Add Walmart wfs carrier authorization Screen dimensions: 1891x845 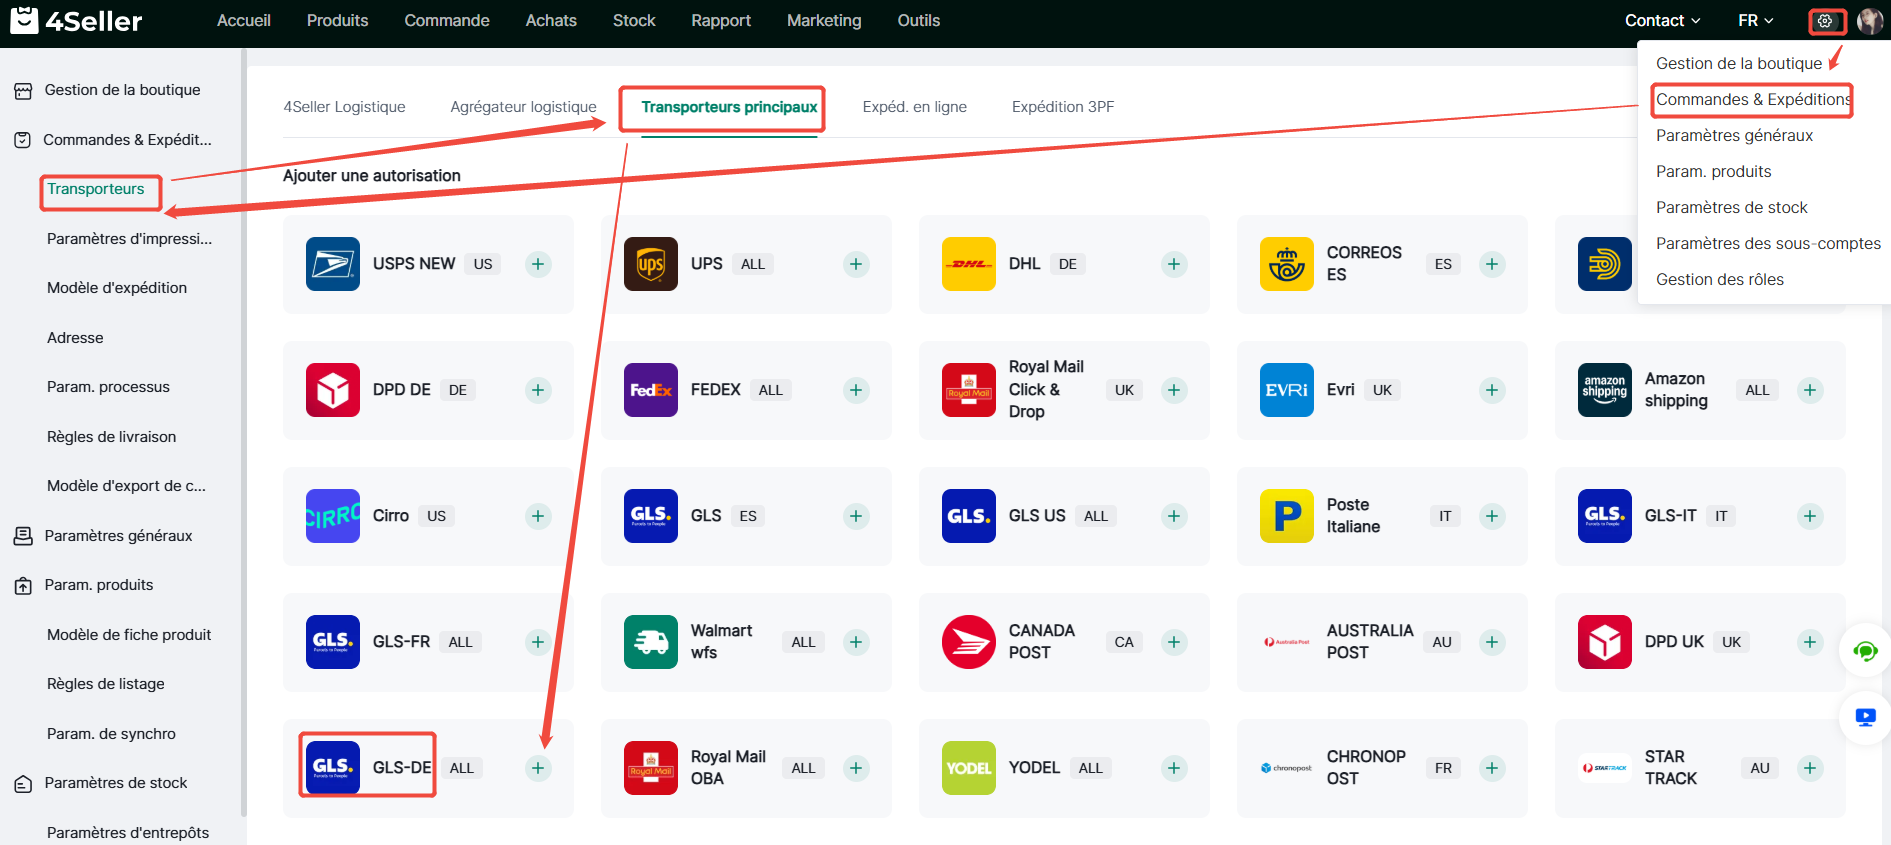click(856, 642)
